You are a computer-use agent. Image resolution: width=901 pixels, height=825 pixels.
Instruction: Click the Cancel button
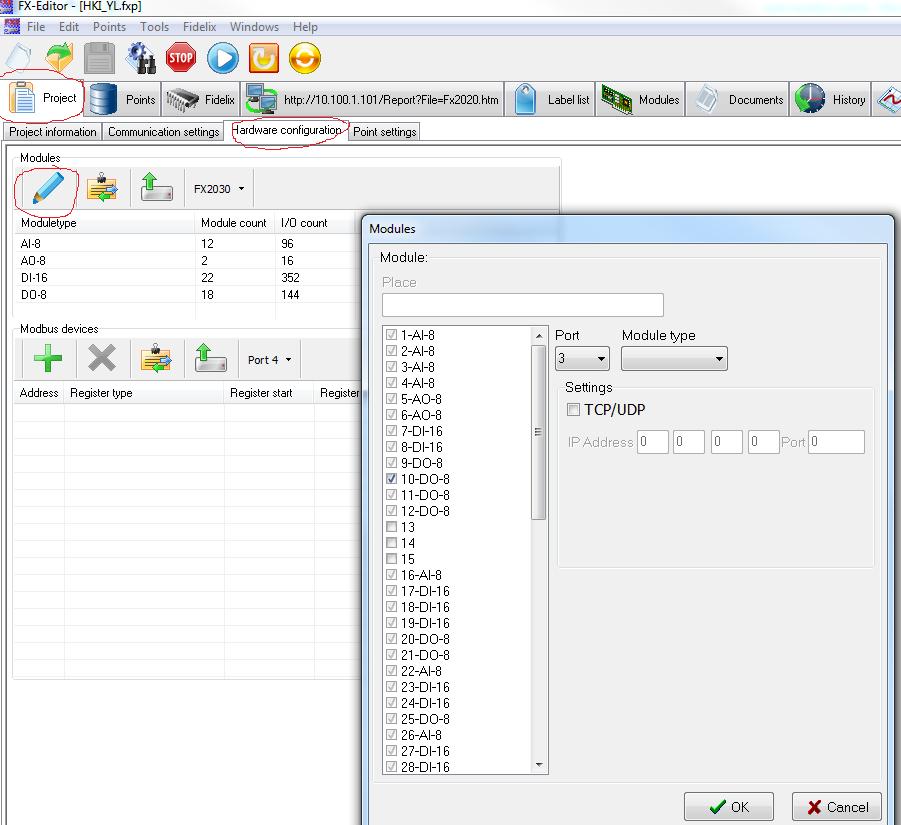click(x=837, y=807)
